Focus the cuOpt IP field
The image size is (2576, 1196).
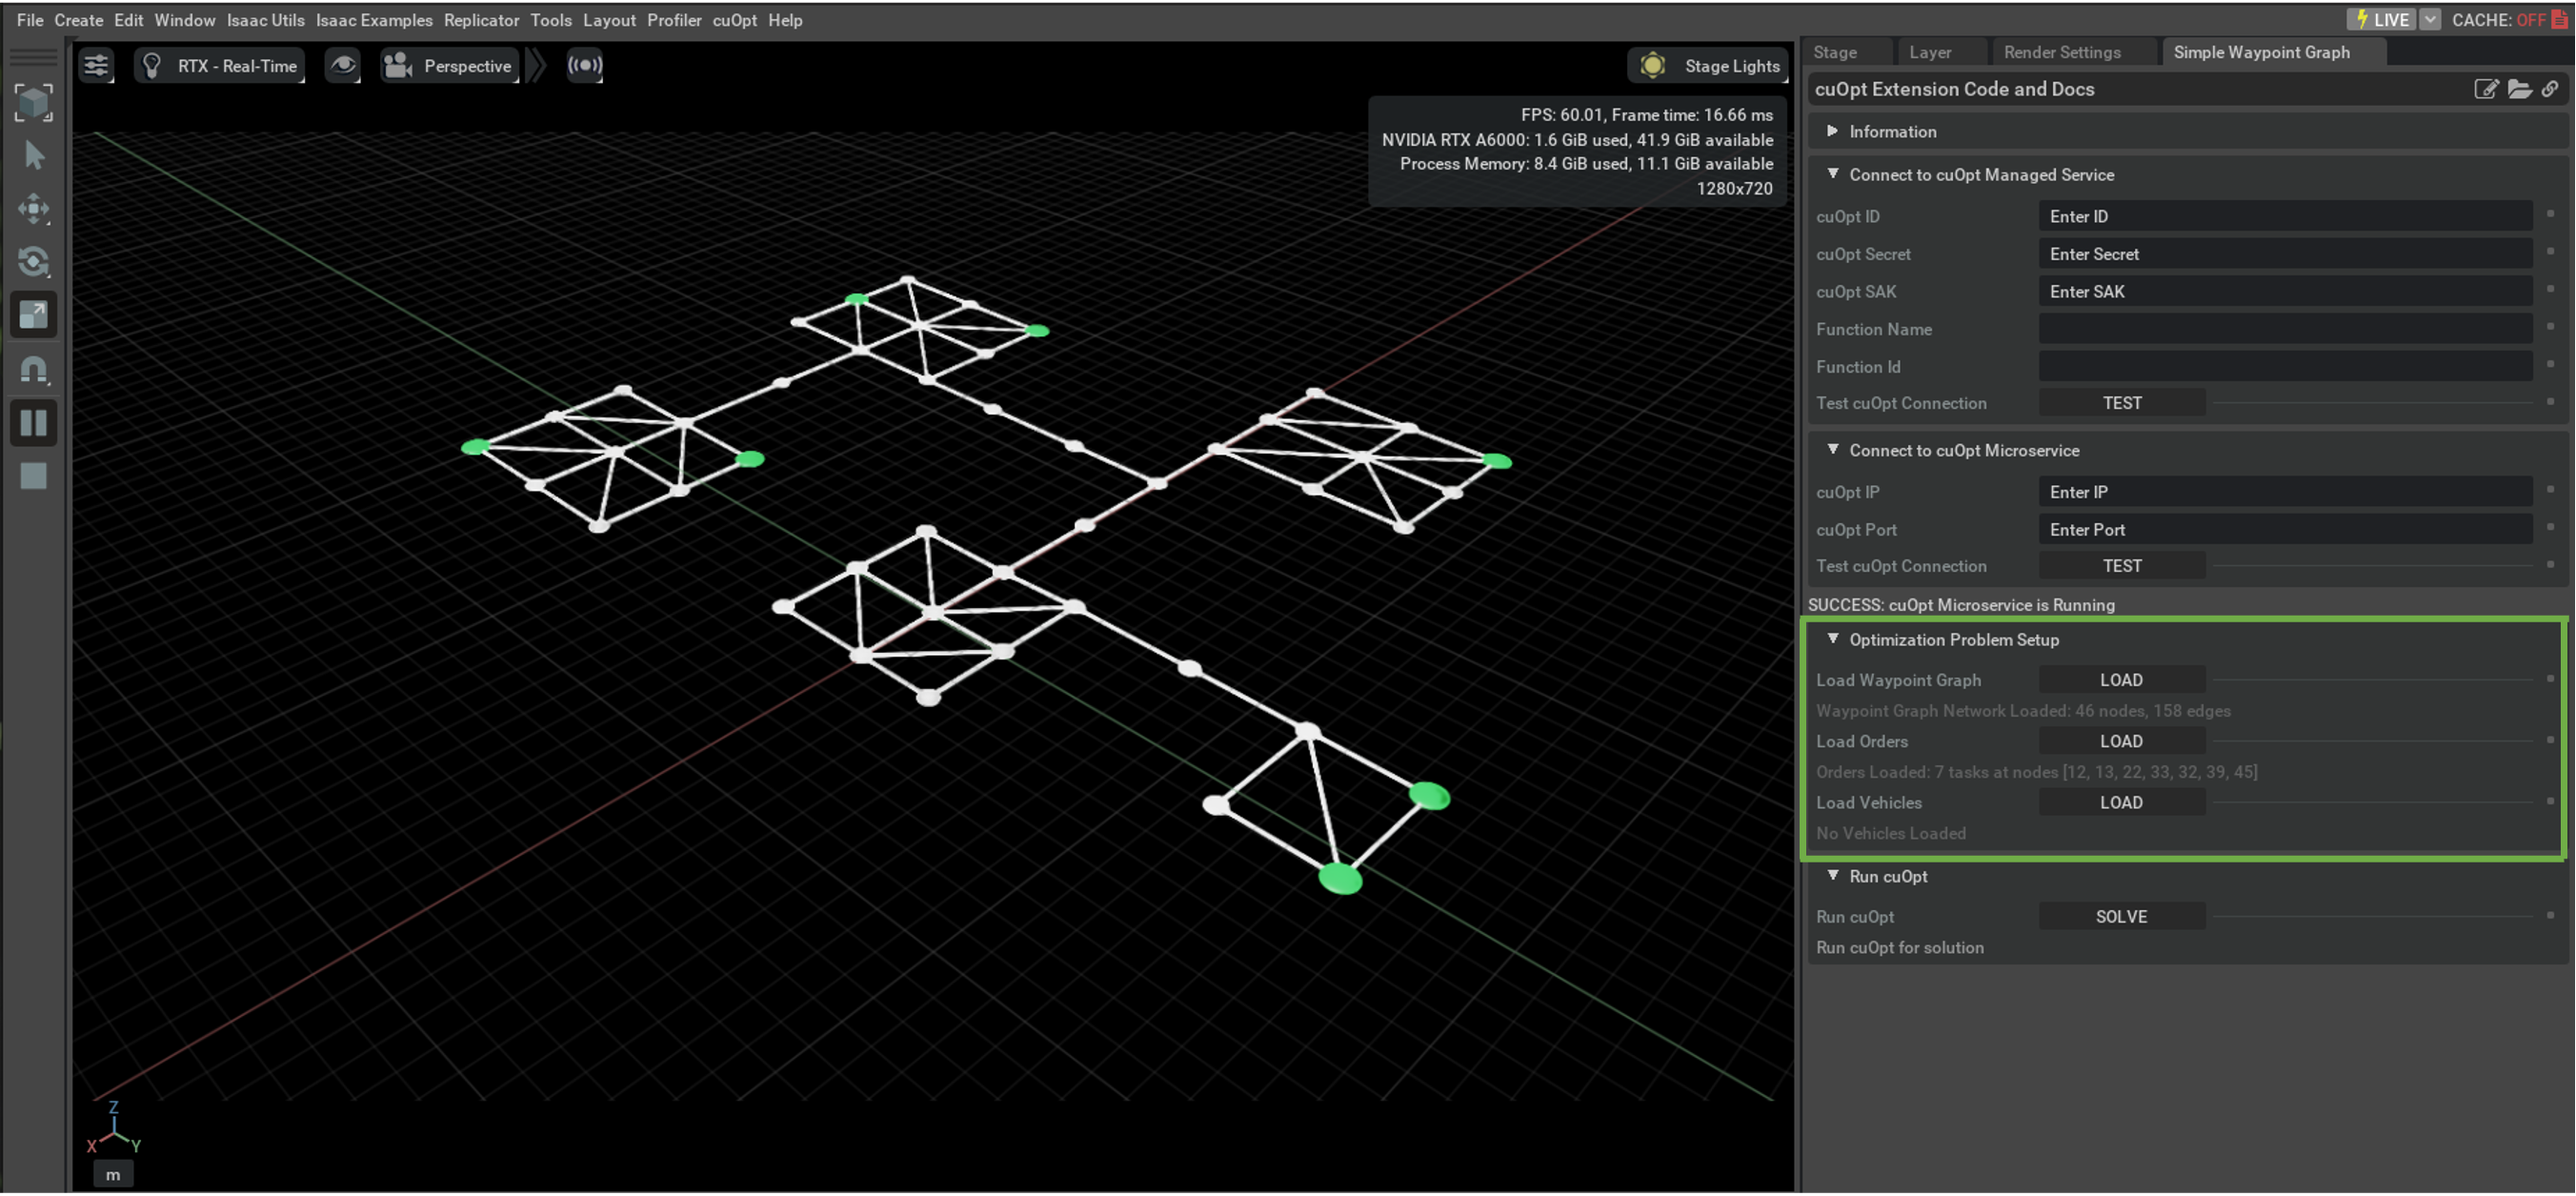2285,492
